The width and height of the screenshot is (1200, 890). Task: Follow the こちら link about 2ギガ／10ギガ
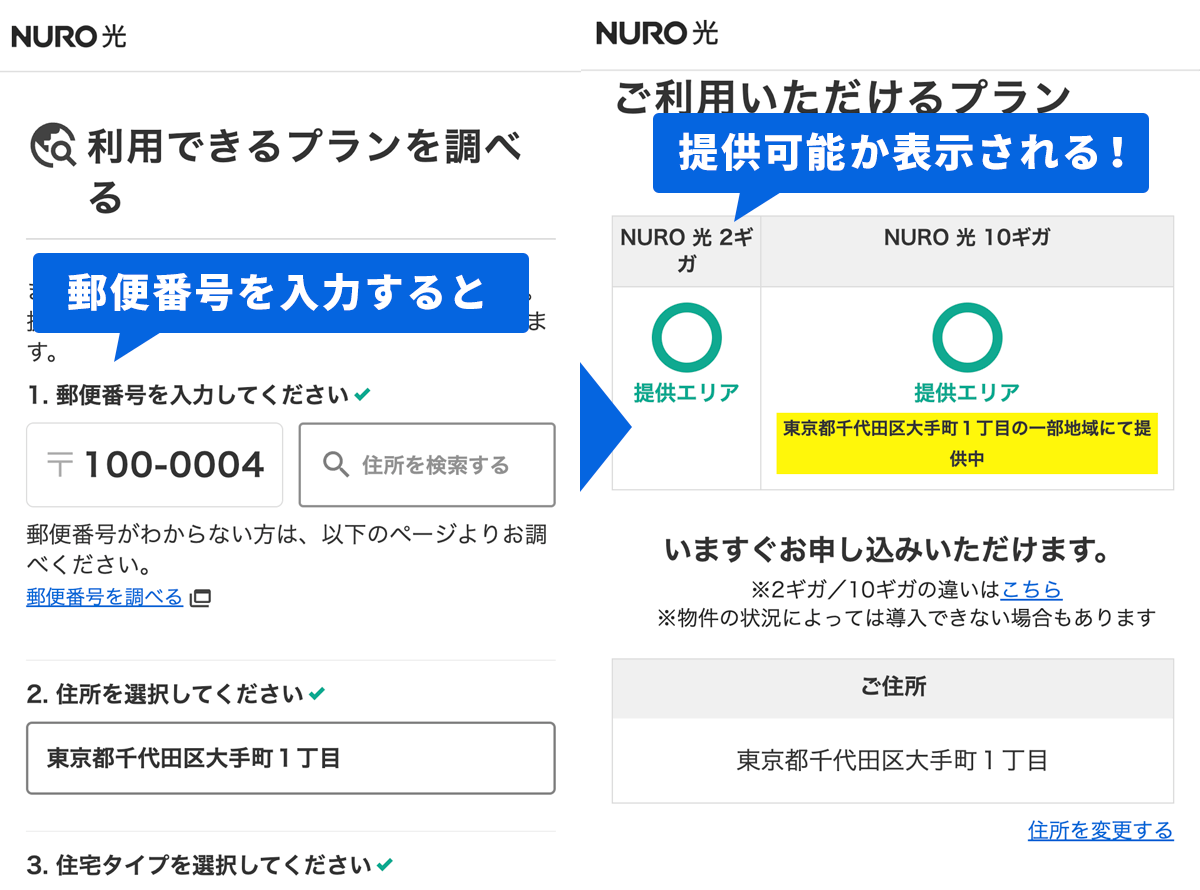click(x=1031, y=589)
